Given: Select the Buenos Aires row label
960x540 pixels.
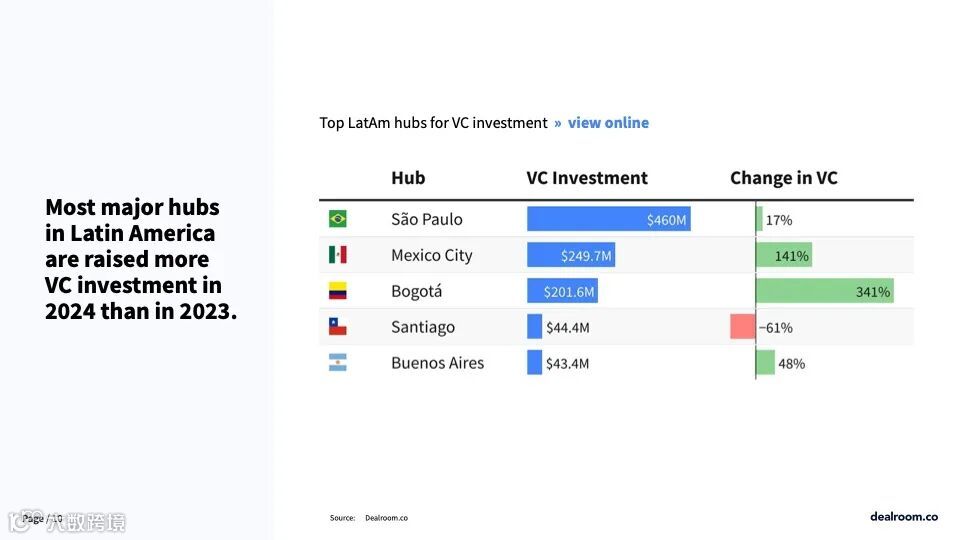Looking at the screenshot, I should (x=437, y=363).
